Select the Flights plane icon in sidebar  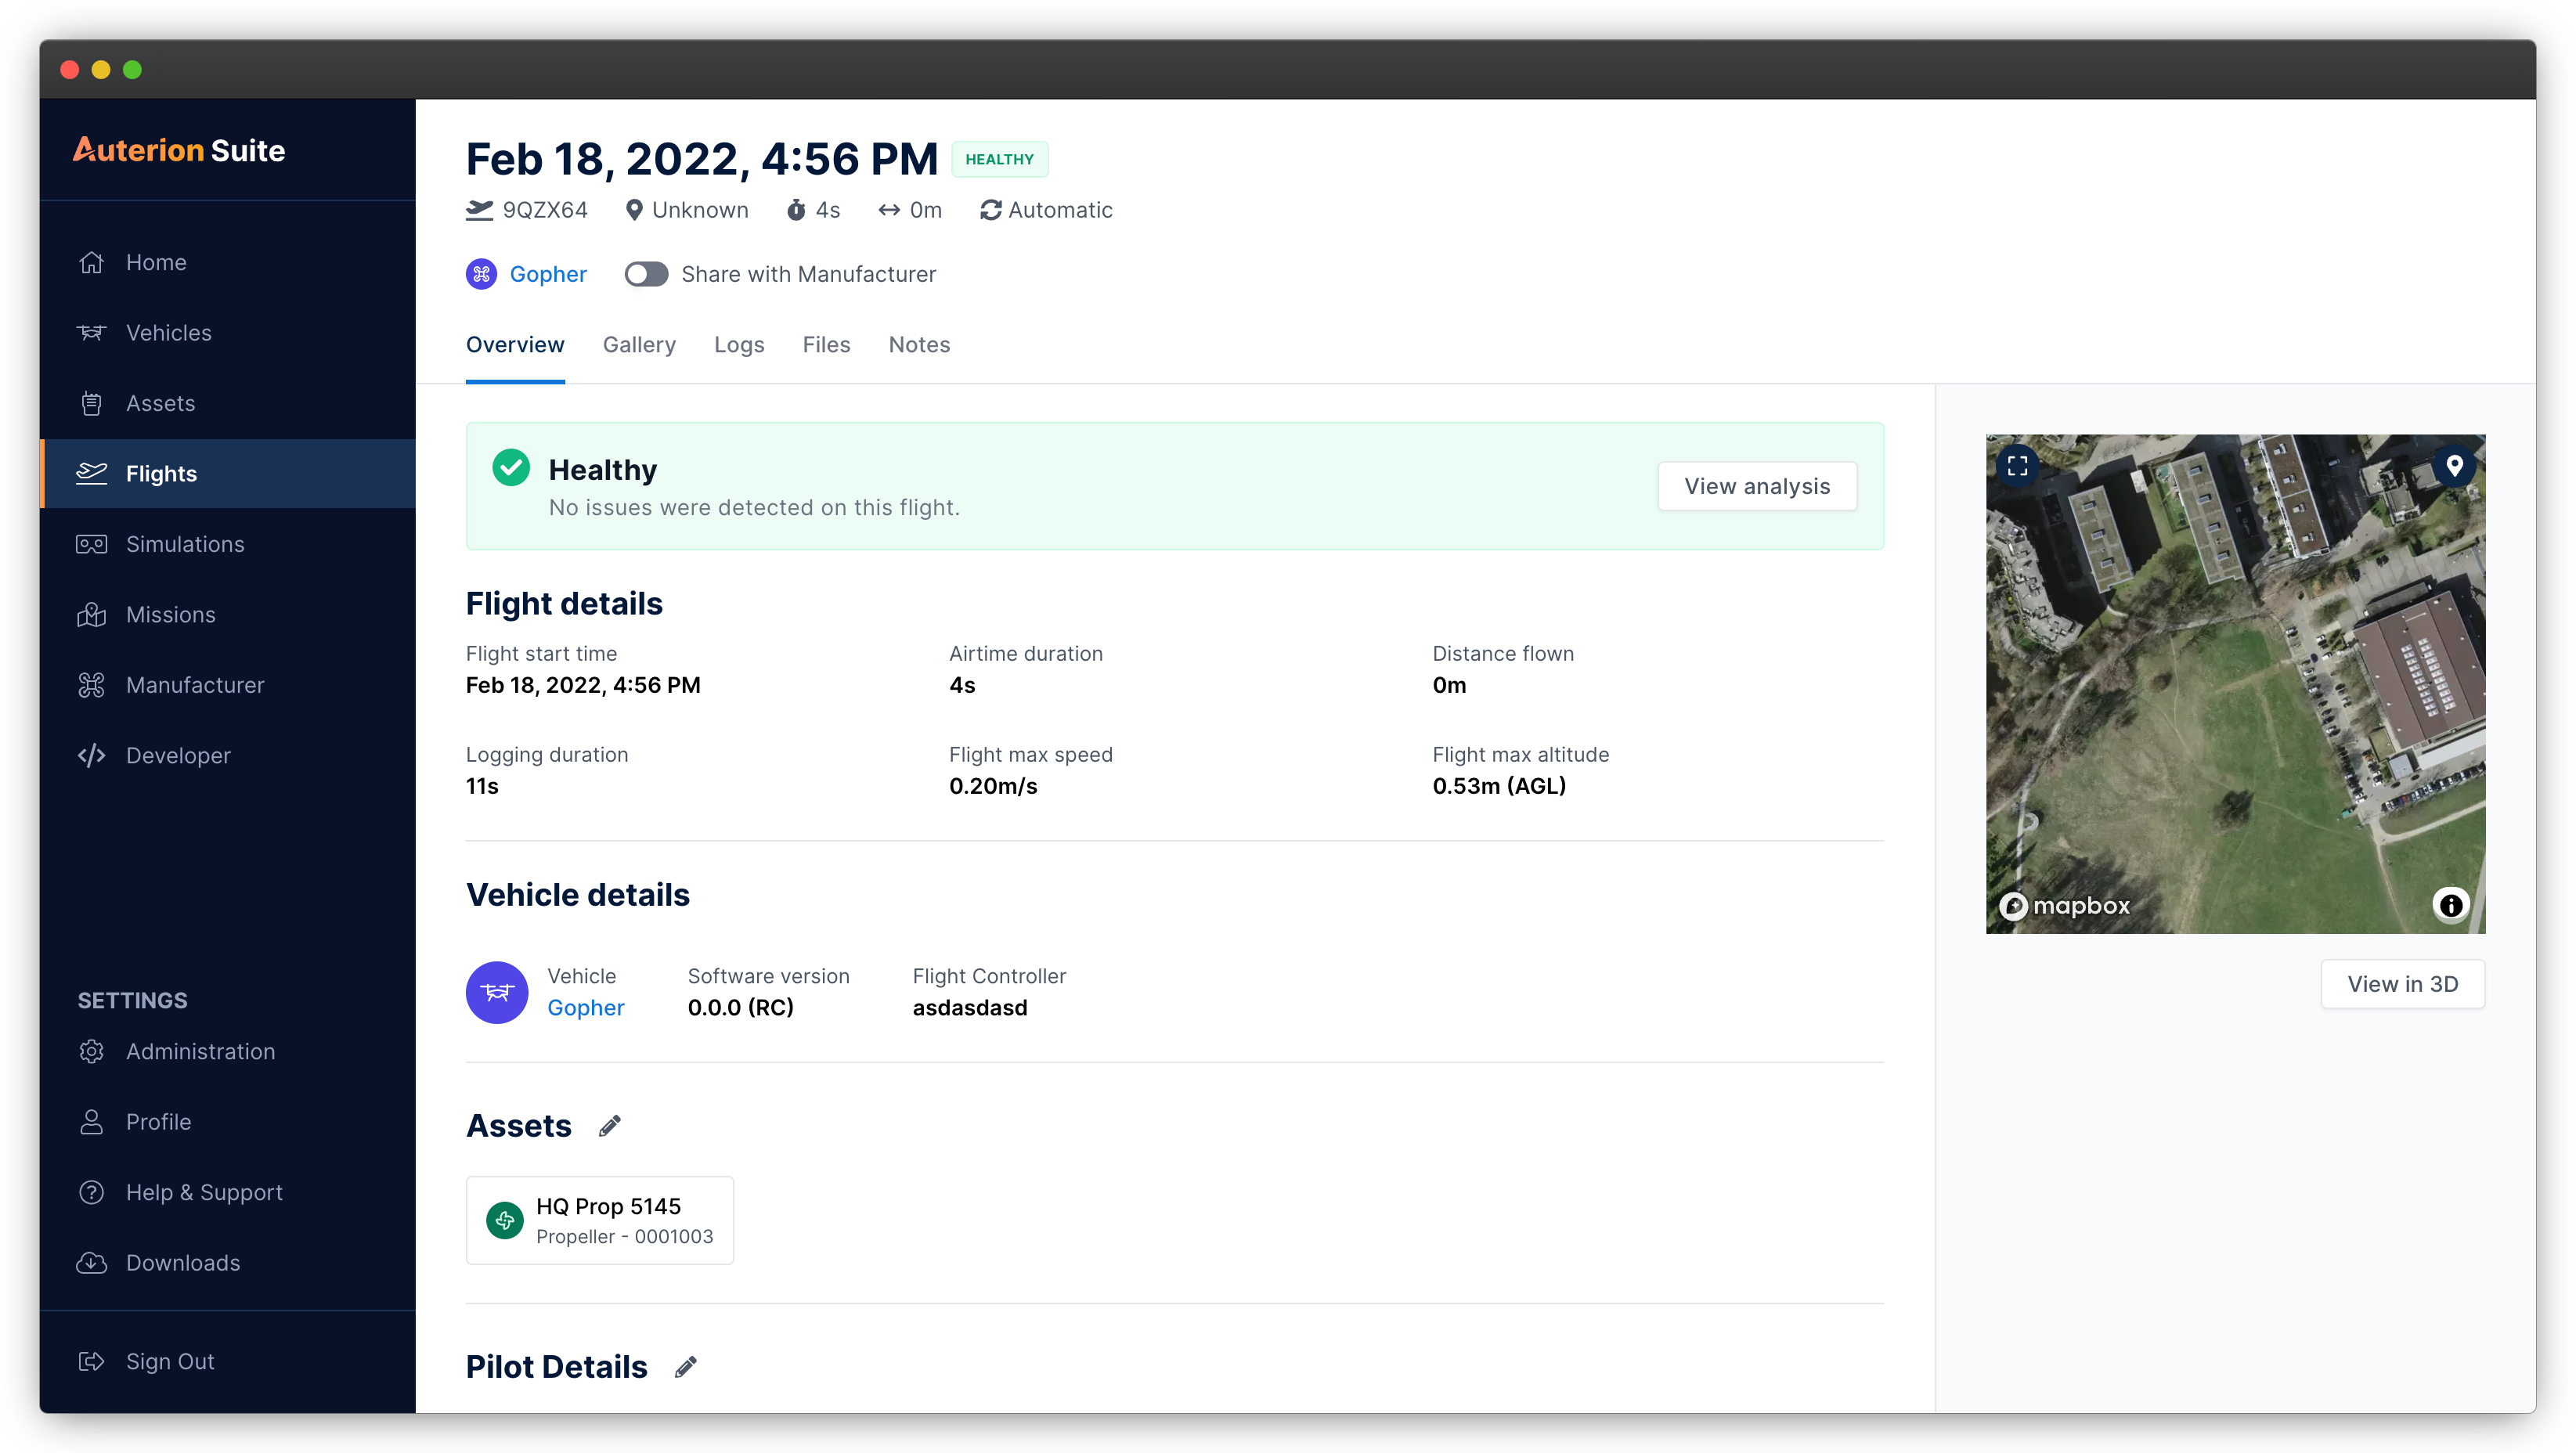(91, 473)
